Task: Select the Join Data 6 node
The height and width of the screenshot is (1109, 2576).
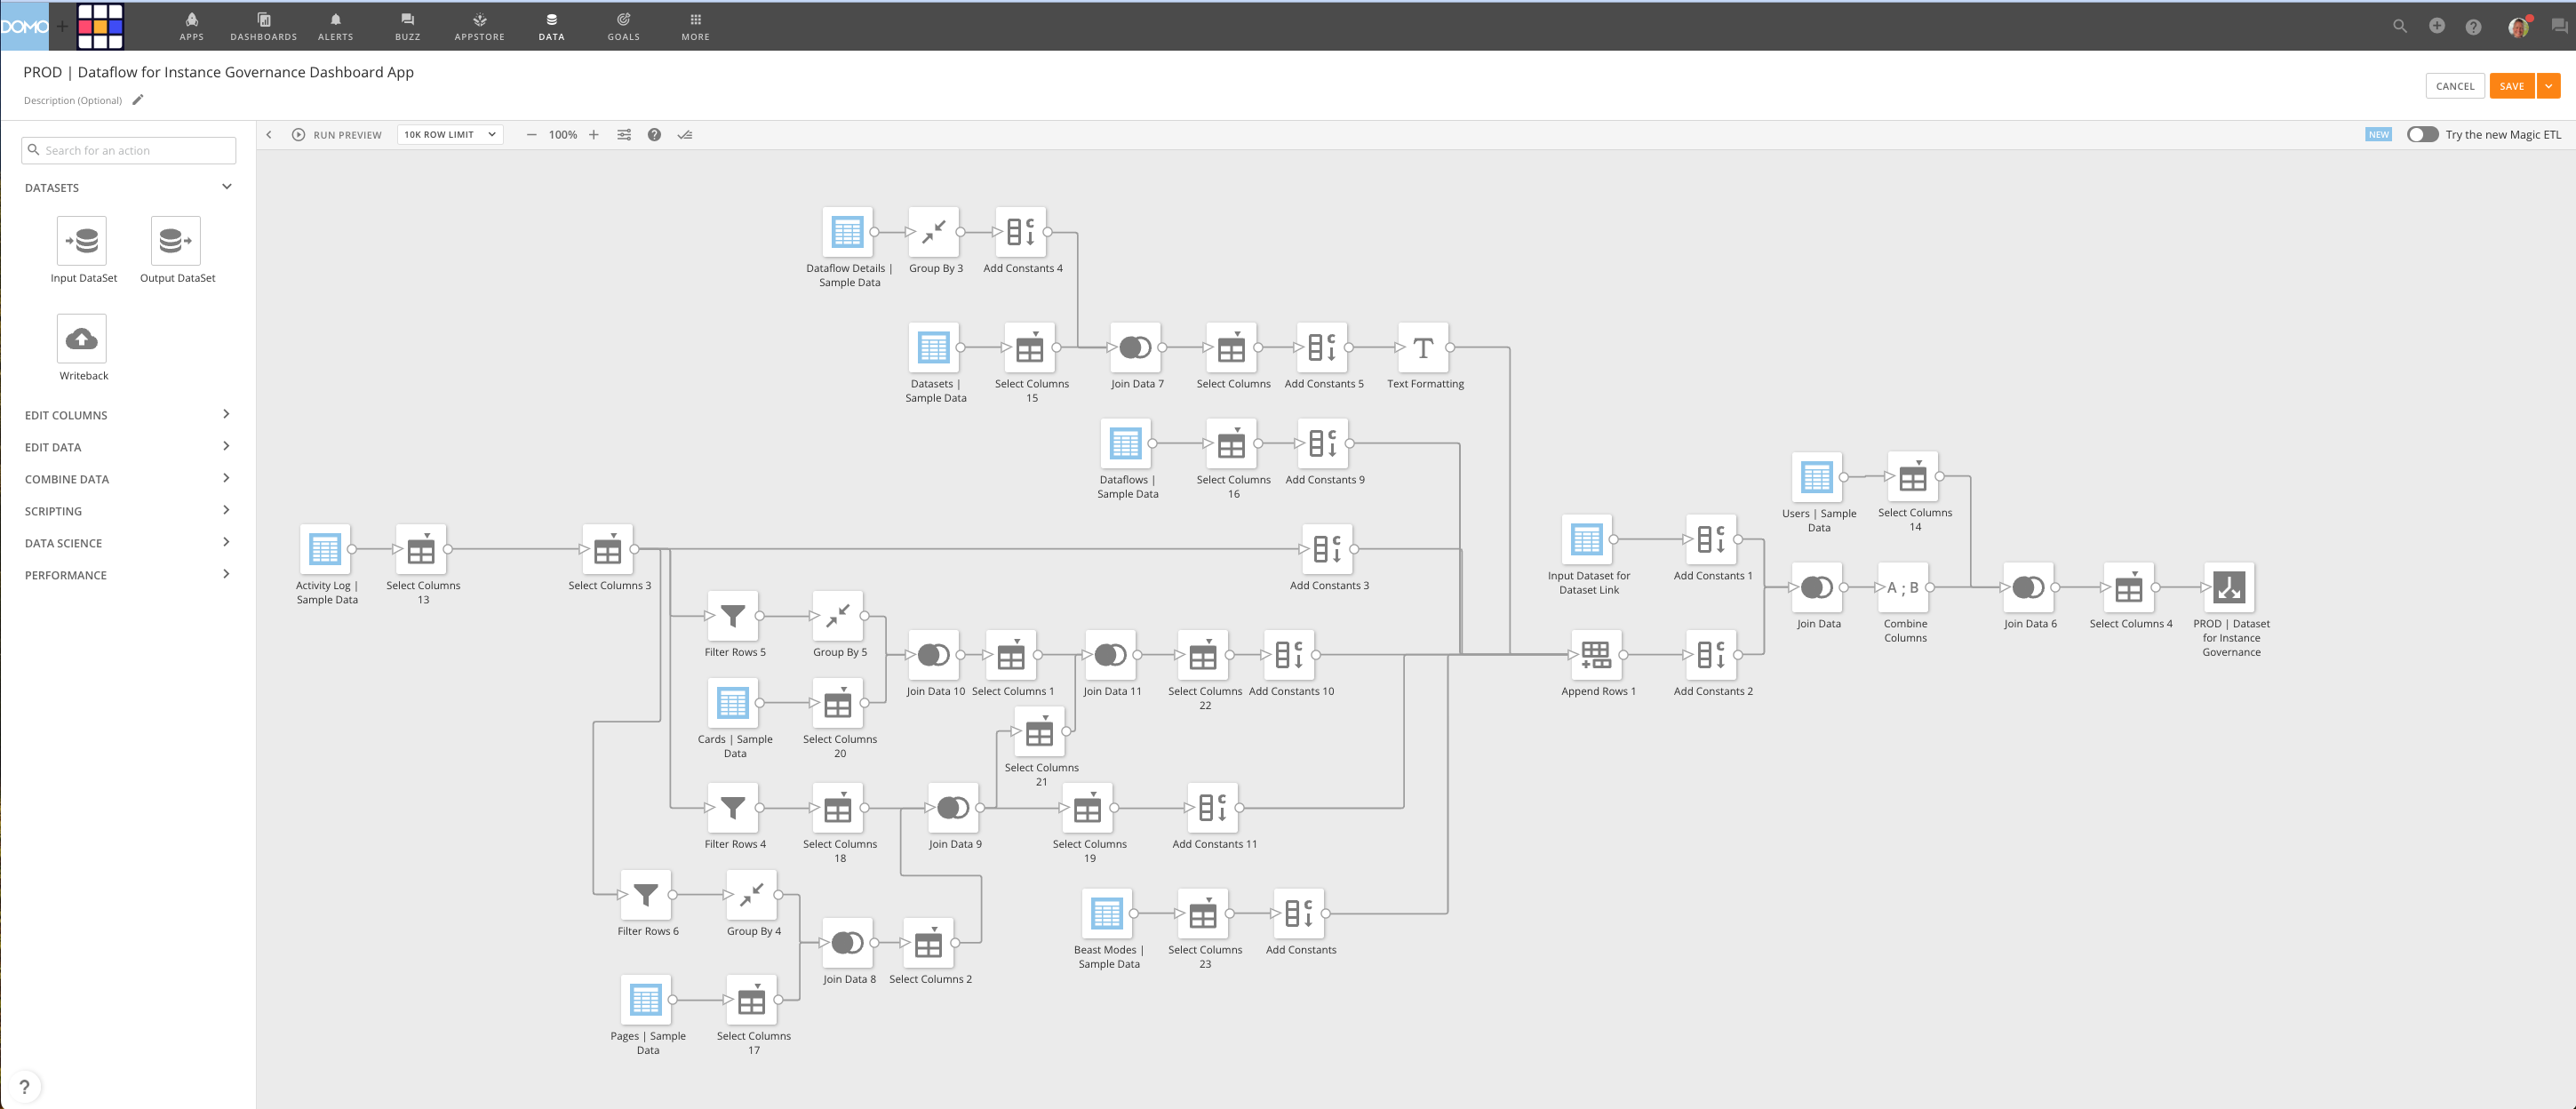Action: point(2028,588)
